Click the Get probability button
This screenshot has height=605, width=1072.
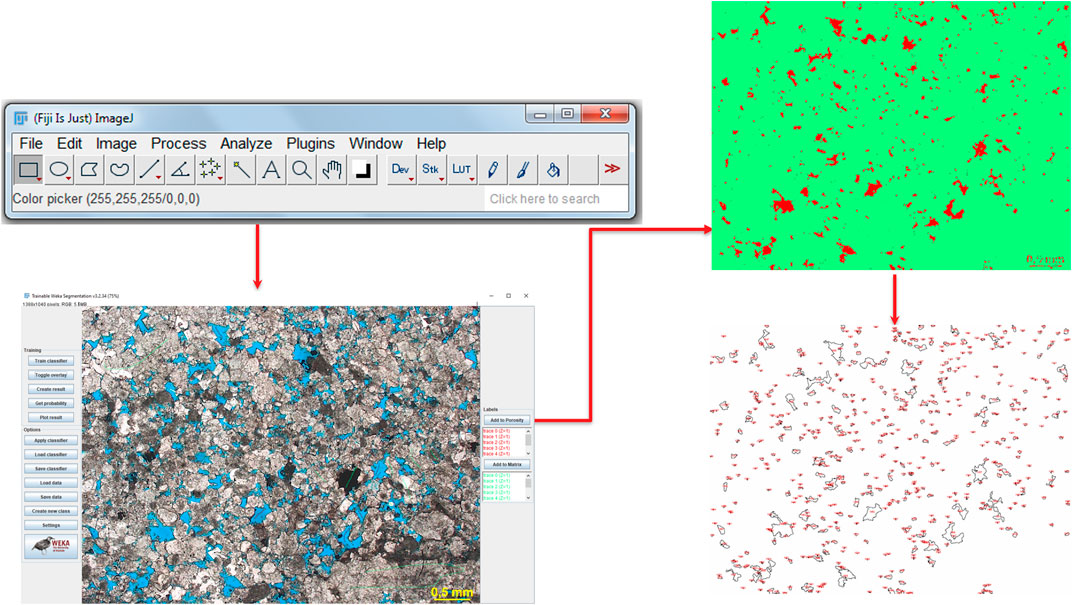point(51,403)
